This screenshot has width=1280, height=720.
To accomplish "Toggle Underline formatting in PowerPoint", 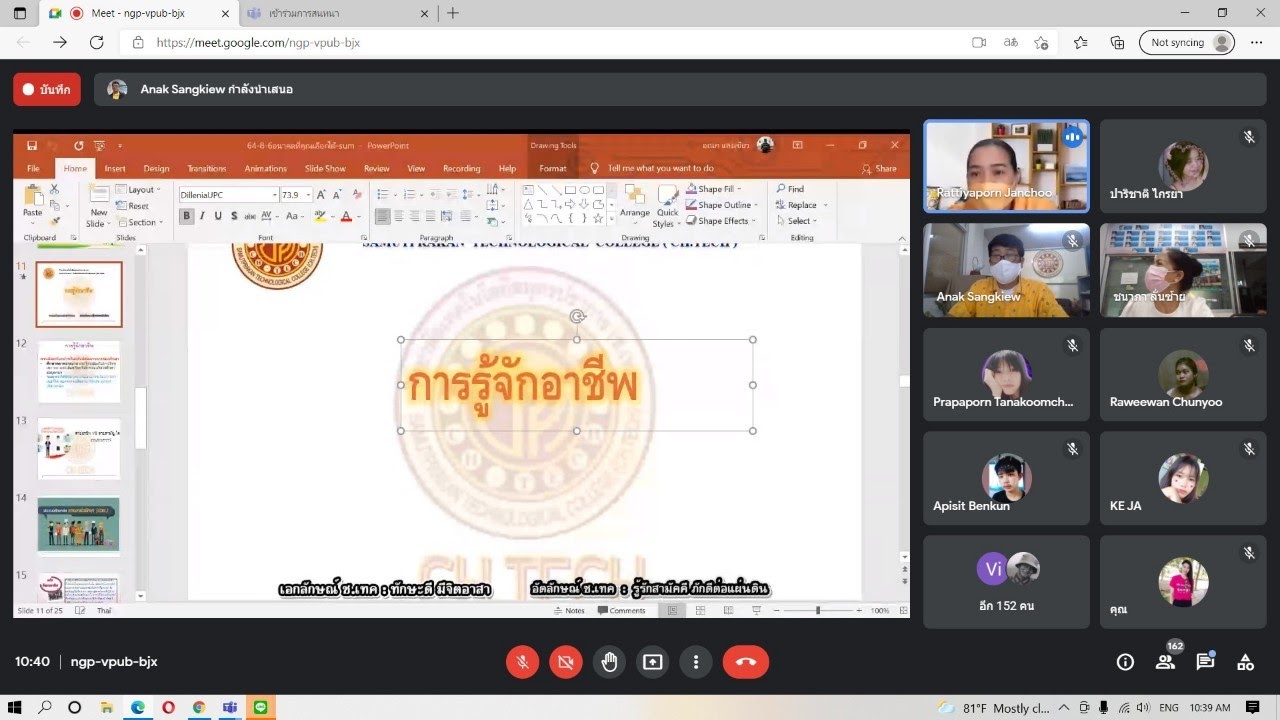I will coord(218,216).
